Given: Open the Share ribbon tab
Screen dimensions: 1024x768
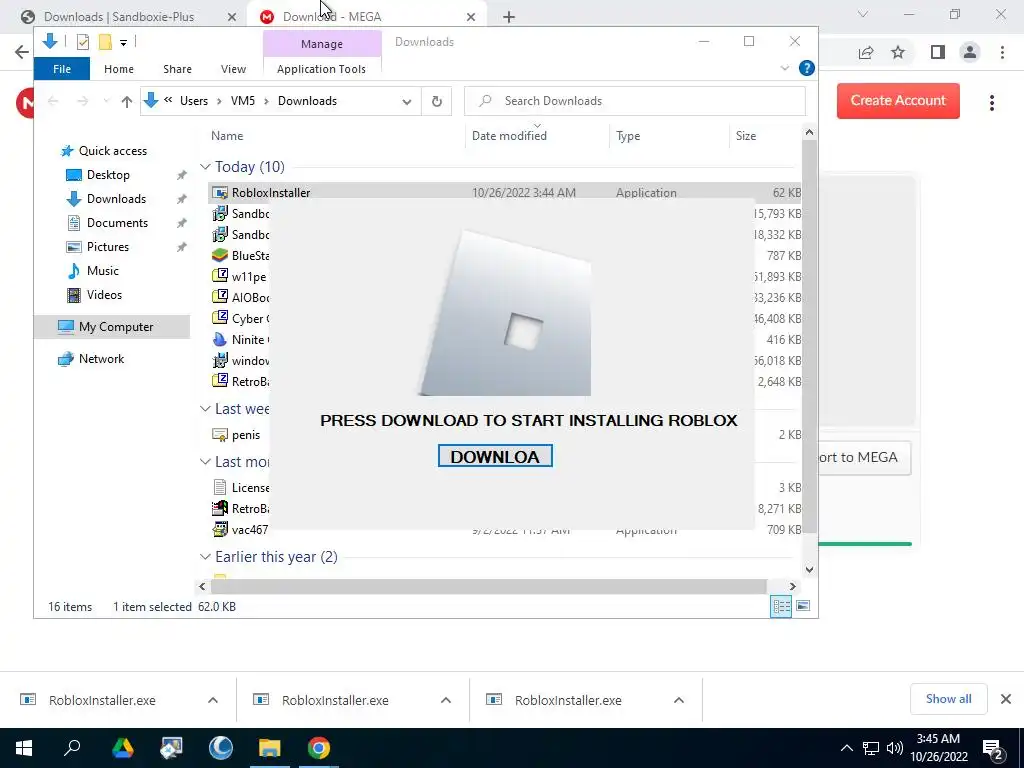Looking at the screenshot, I should (x=178, y=69).
